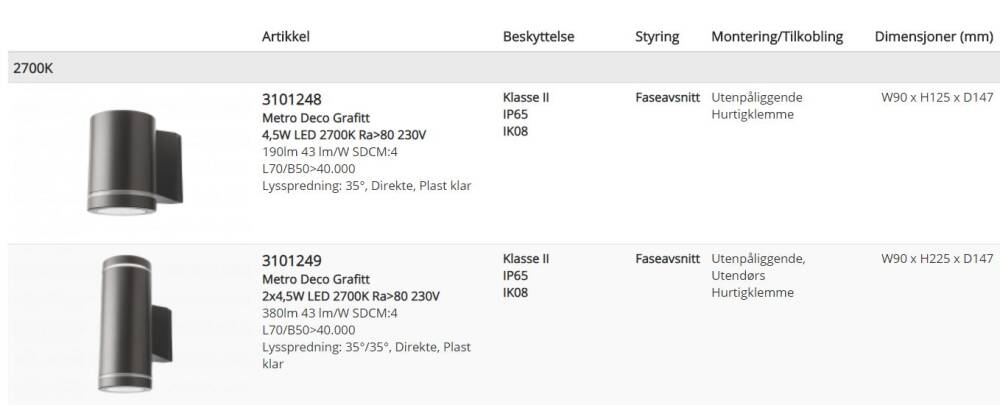
Task: Click the "Utenpåliggende, Utendørs" mounting text
Action: 758,267
